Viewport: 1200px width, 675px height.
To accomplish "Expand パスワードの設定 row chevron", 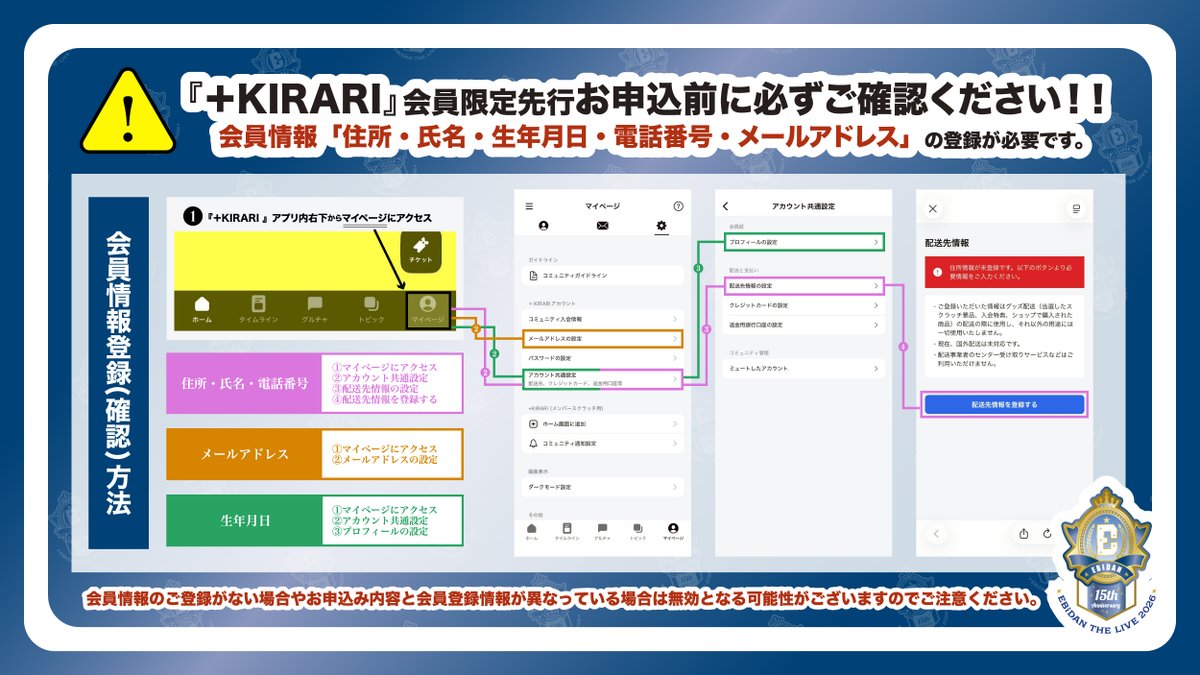I will pos(676,357).
